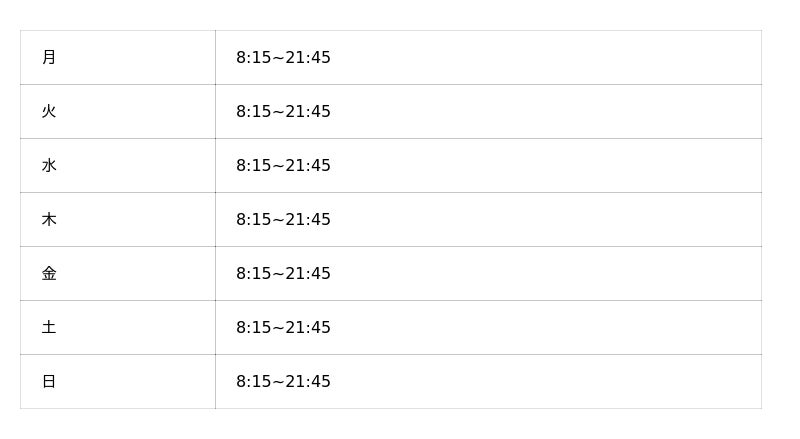Select 21:45 closing time in 木 row

pos(308,220)
